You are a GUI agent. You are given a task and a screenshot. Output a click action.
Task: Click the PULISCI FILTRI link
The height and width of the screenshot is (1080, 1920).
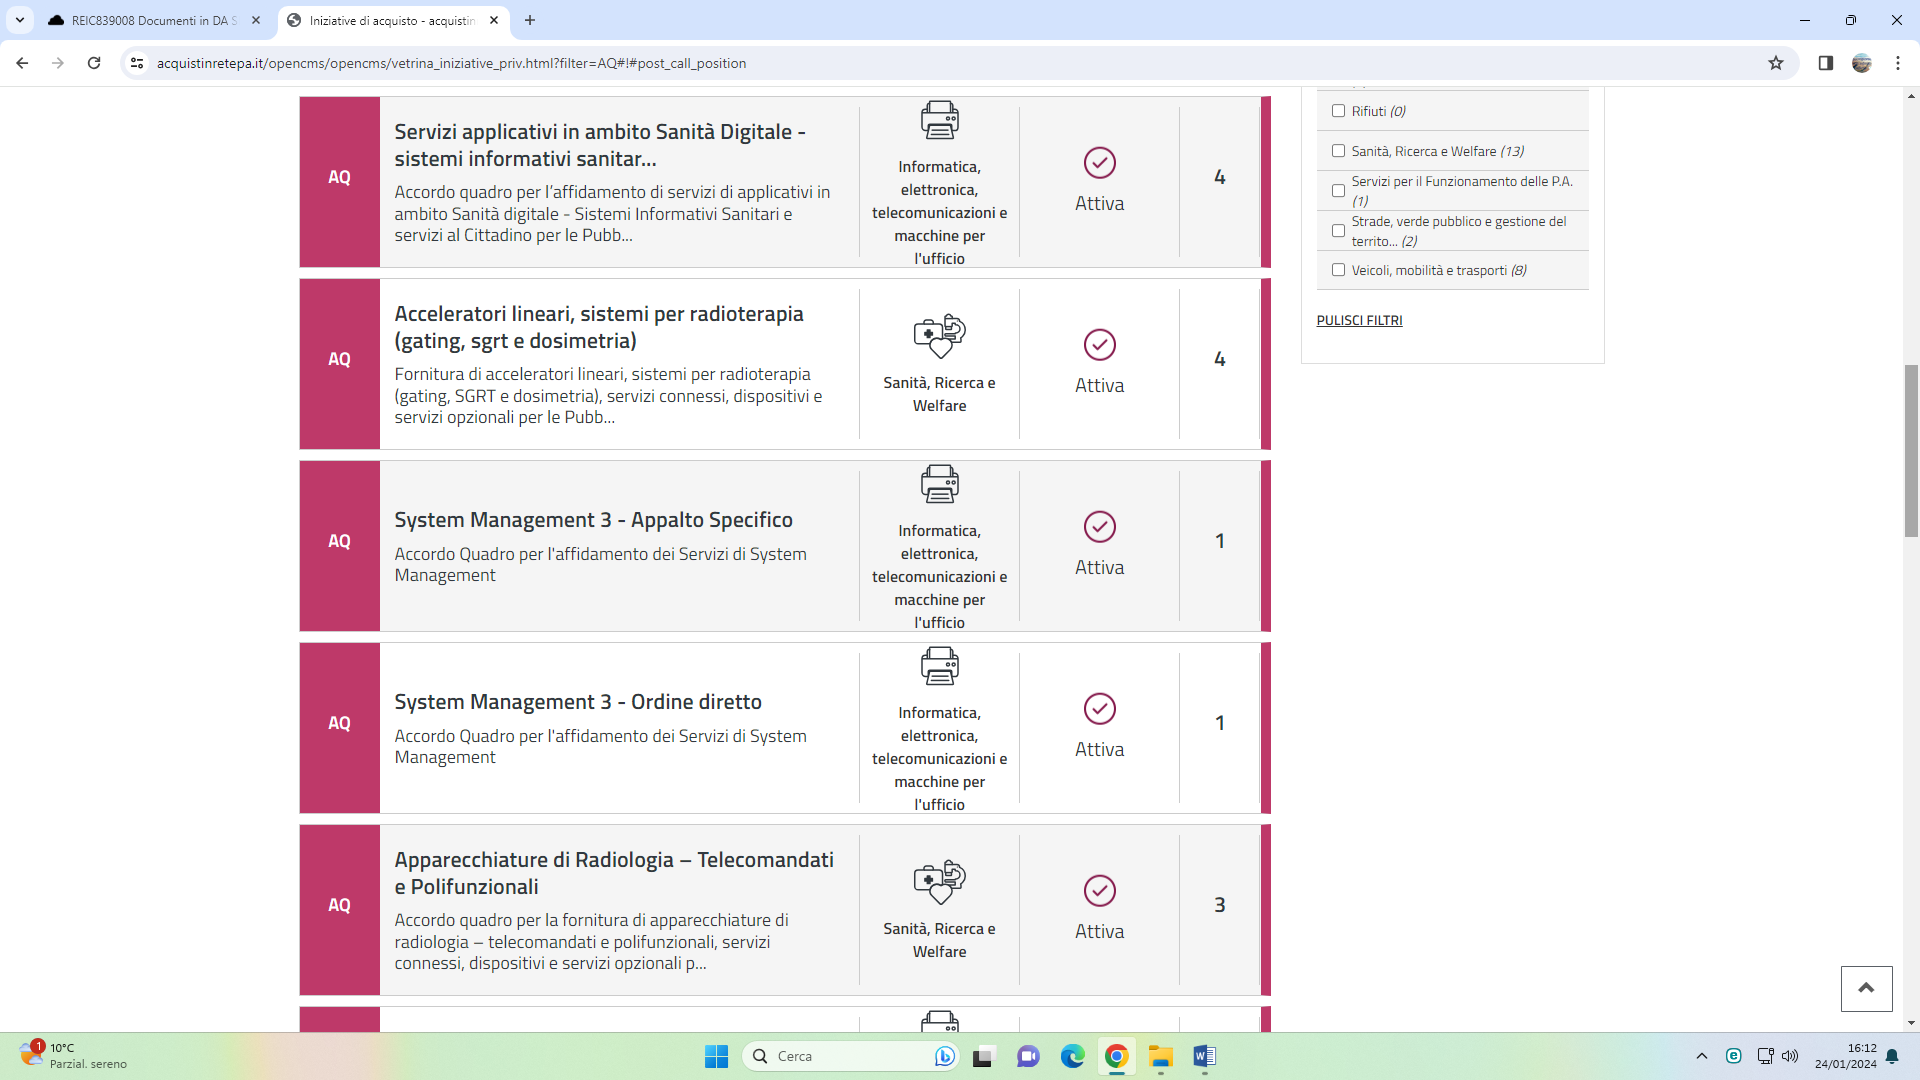point(1359,320)
